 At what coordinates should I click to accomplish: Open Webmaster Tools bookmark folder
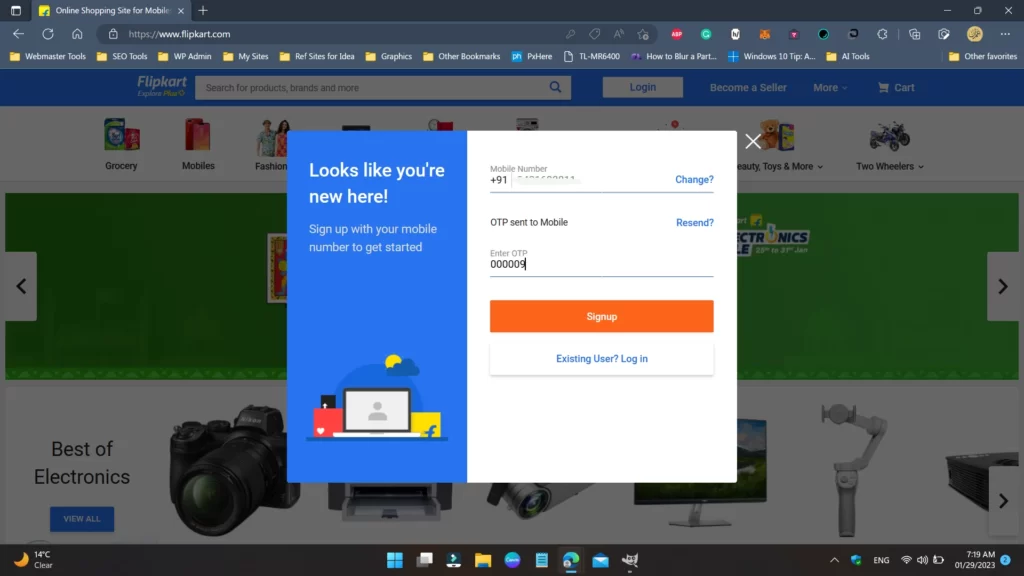[x=48, y=56]
